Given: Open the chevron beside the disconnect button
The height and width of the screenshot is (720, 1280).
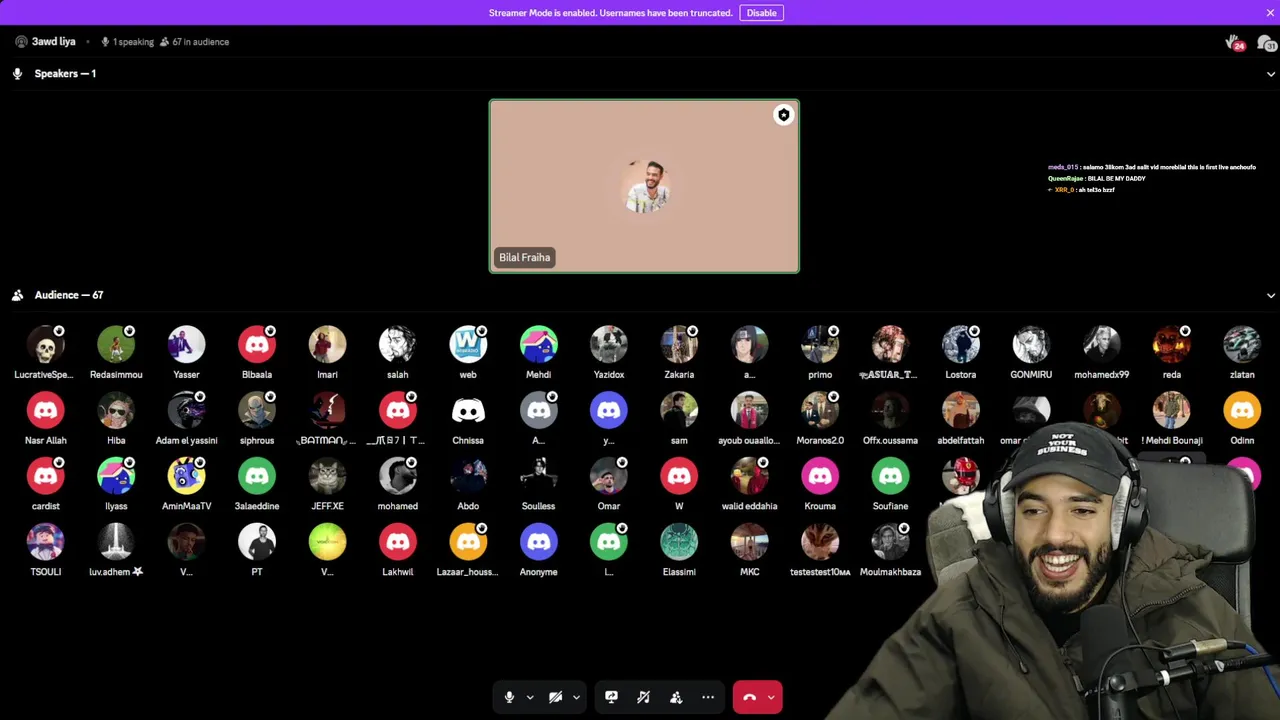Looking at the screenshot, I should point(771,698).
